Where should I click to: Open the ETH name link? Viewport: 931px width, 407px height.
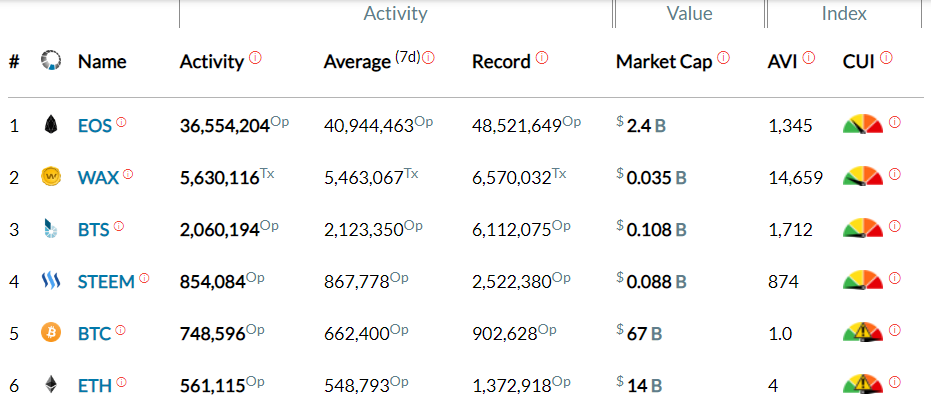[x=94, y=386]
